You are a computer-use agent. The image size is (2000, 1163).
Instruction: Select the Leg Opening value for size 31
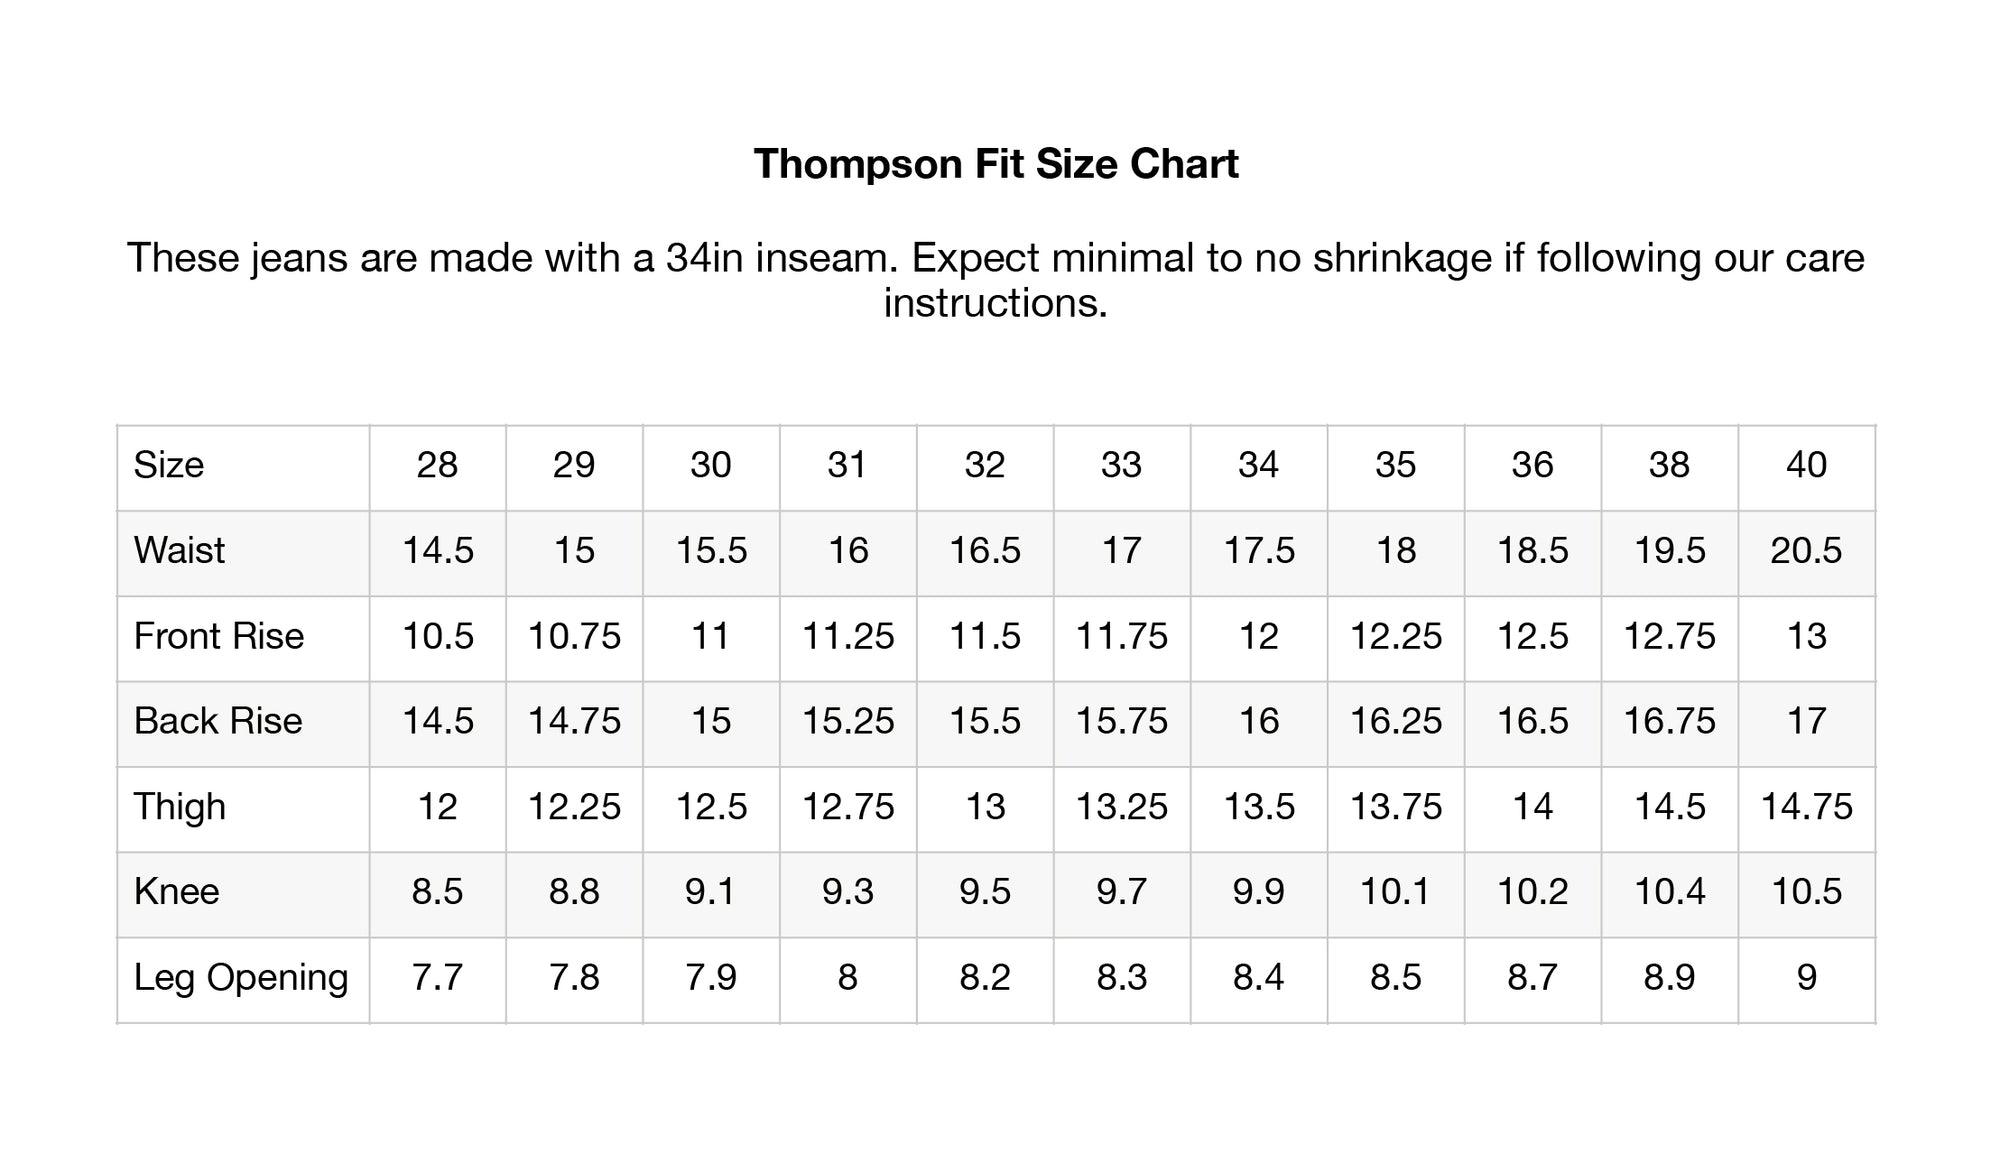[x=848, y=977]
